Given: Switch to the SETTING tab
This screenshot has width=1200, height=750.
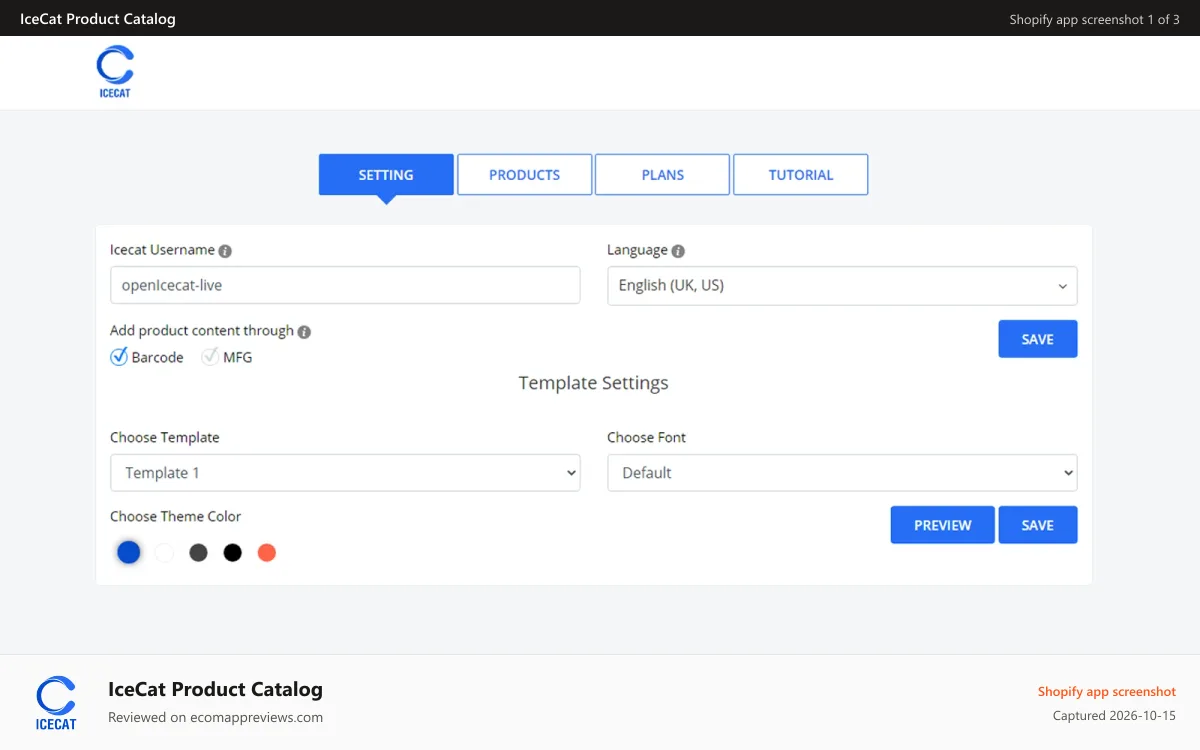Looking at the screenshot, I should 386,175.
